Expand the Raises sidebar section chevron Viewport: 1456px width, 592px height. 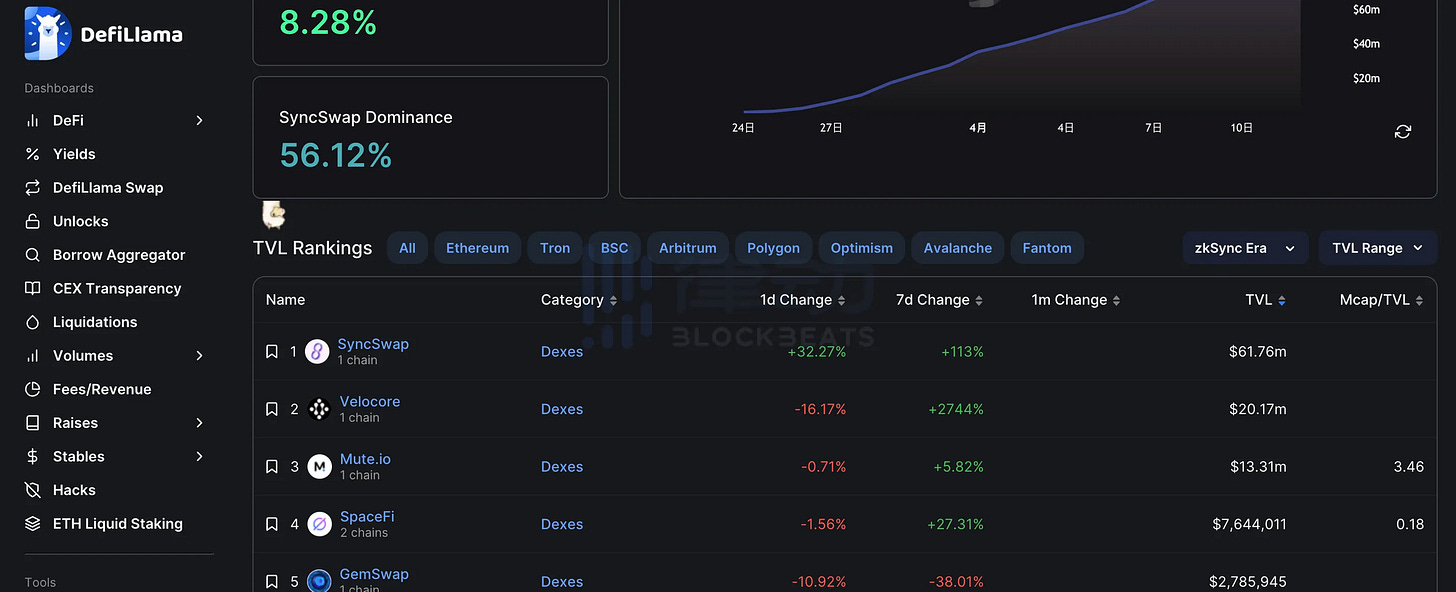(x=199, y=423)
